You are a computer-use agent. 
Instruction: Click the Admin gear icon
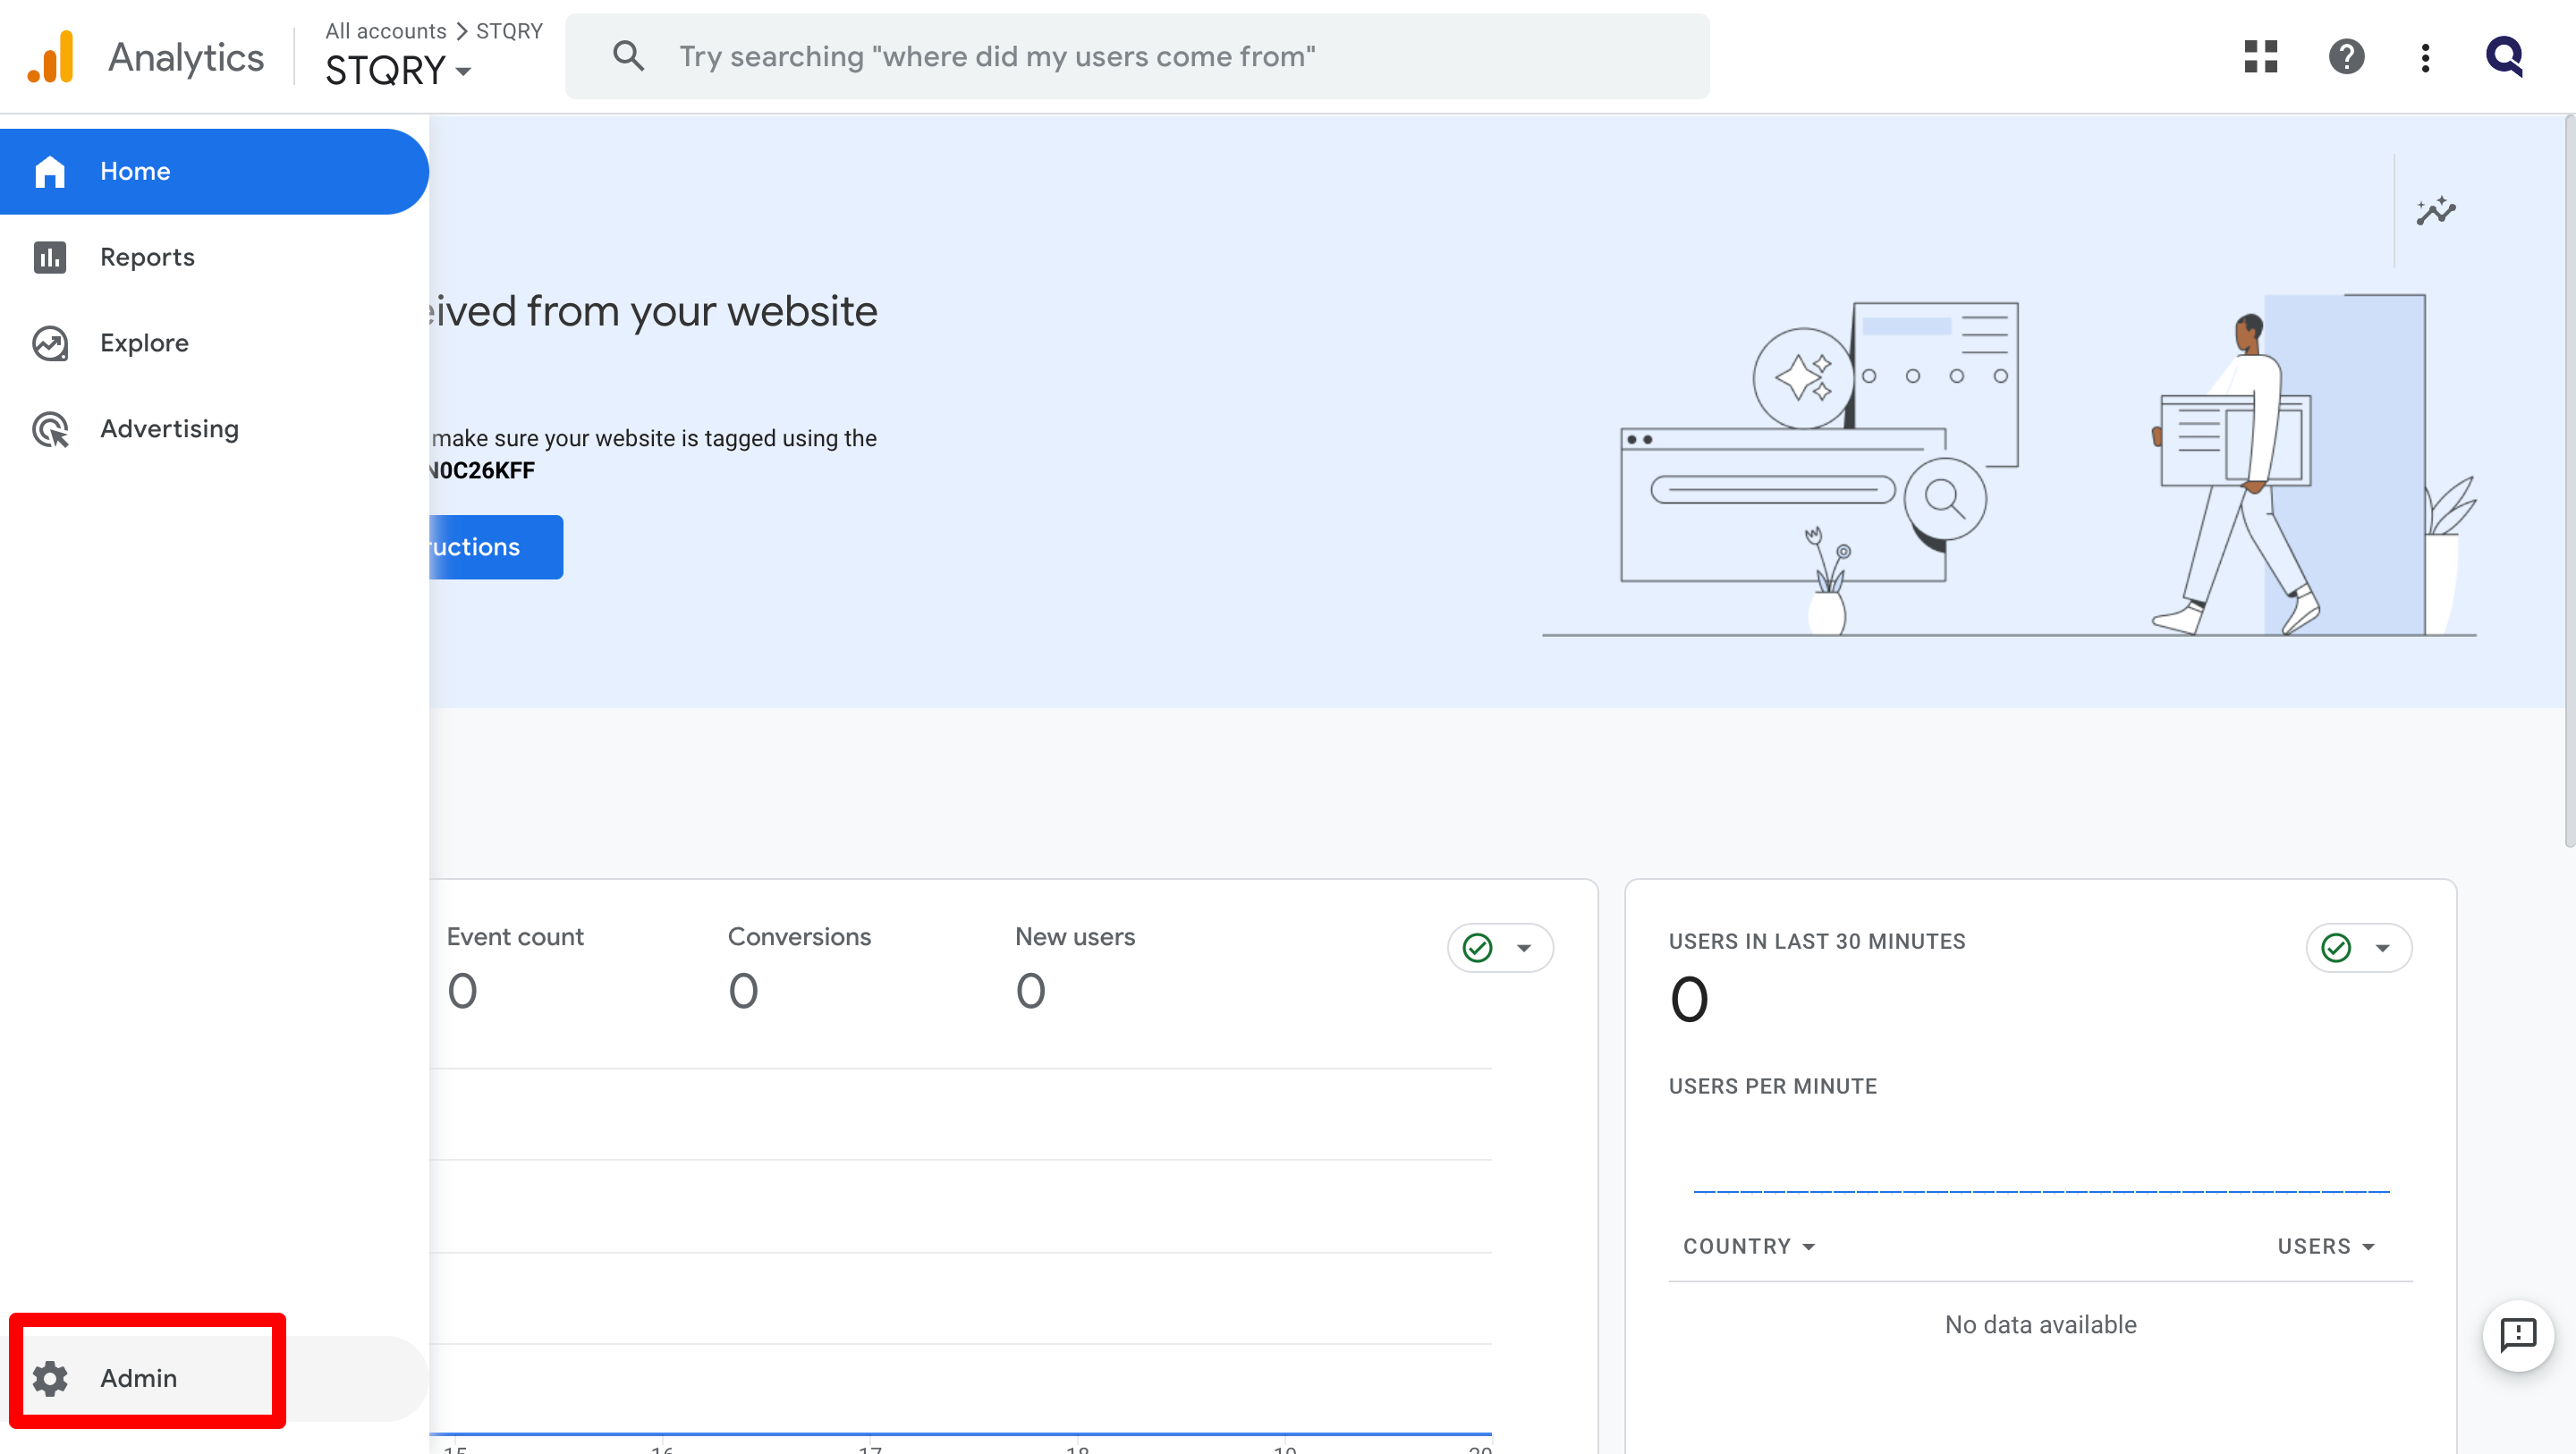tap(50, 1378)
